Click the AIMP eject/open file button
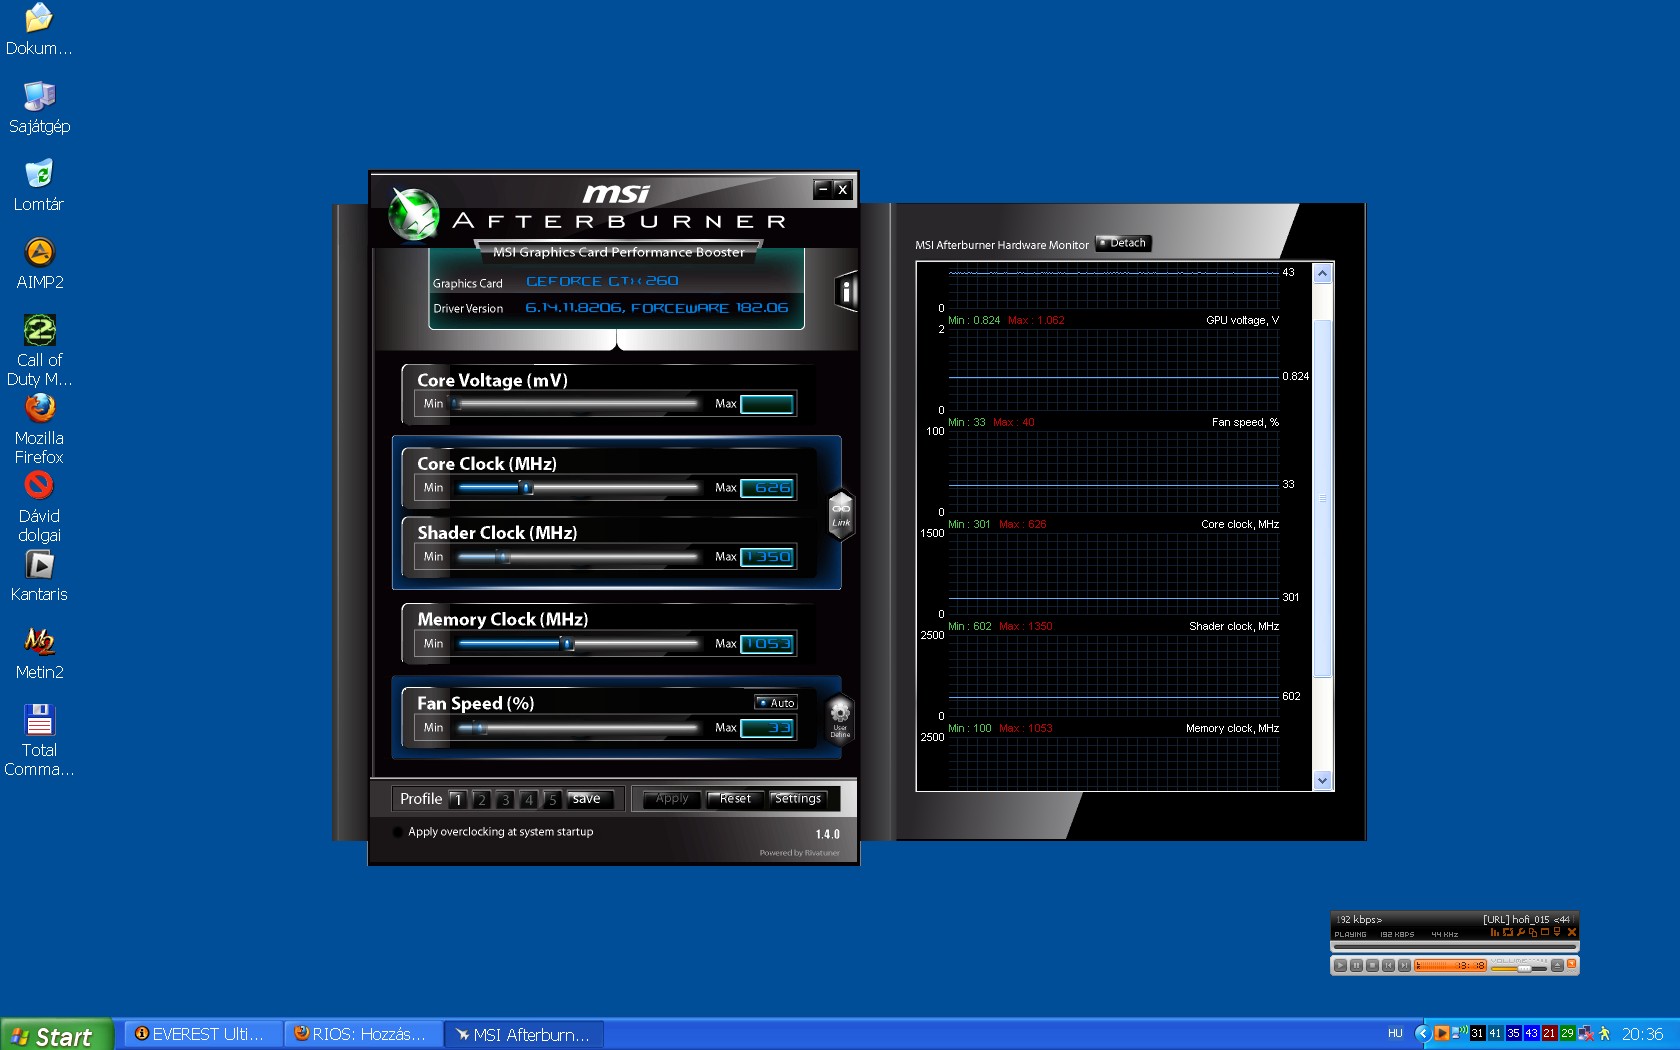 click(x=1557, y=965)
